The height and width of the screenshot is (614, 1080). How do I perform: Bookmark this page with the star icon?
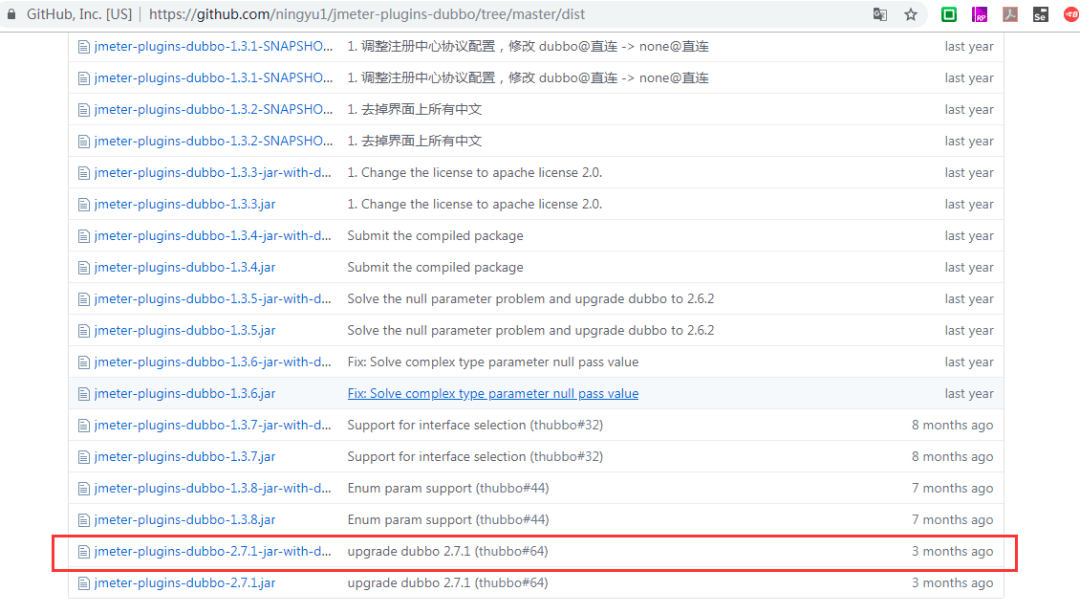(910, 15)
